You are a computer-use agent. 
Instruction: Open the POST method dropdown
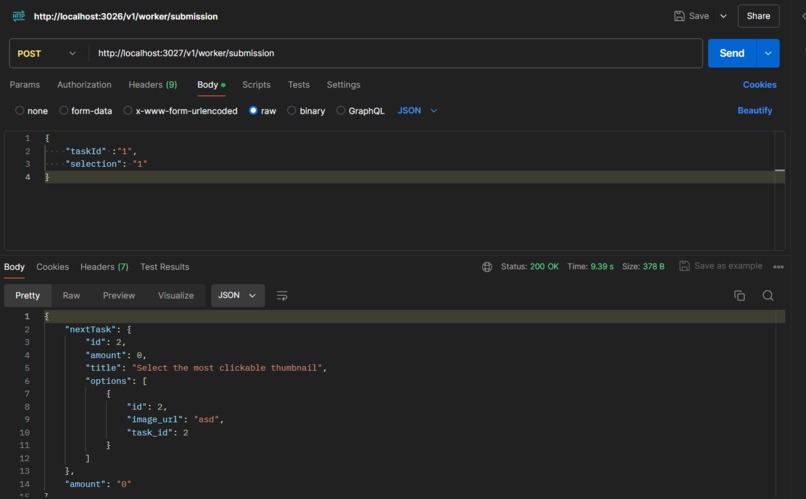pos(47,53)
